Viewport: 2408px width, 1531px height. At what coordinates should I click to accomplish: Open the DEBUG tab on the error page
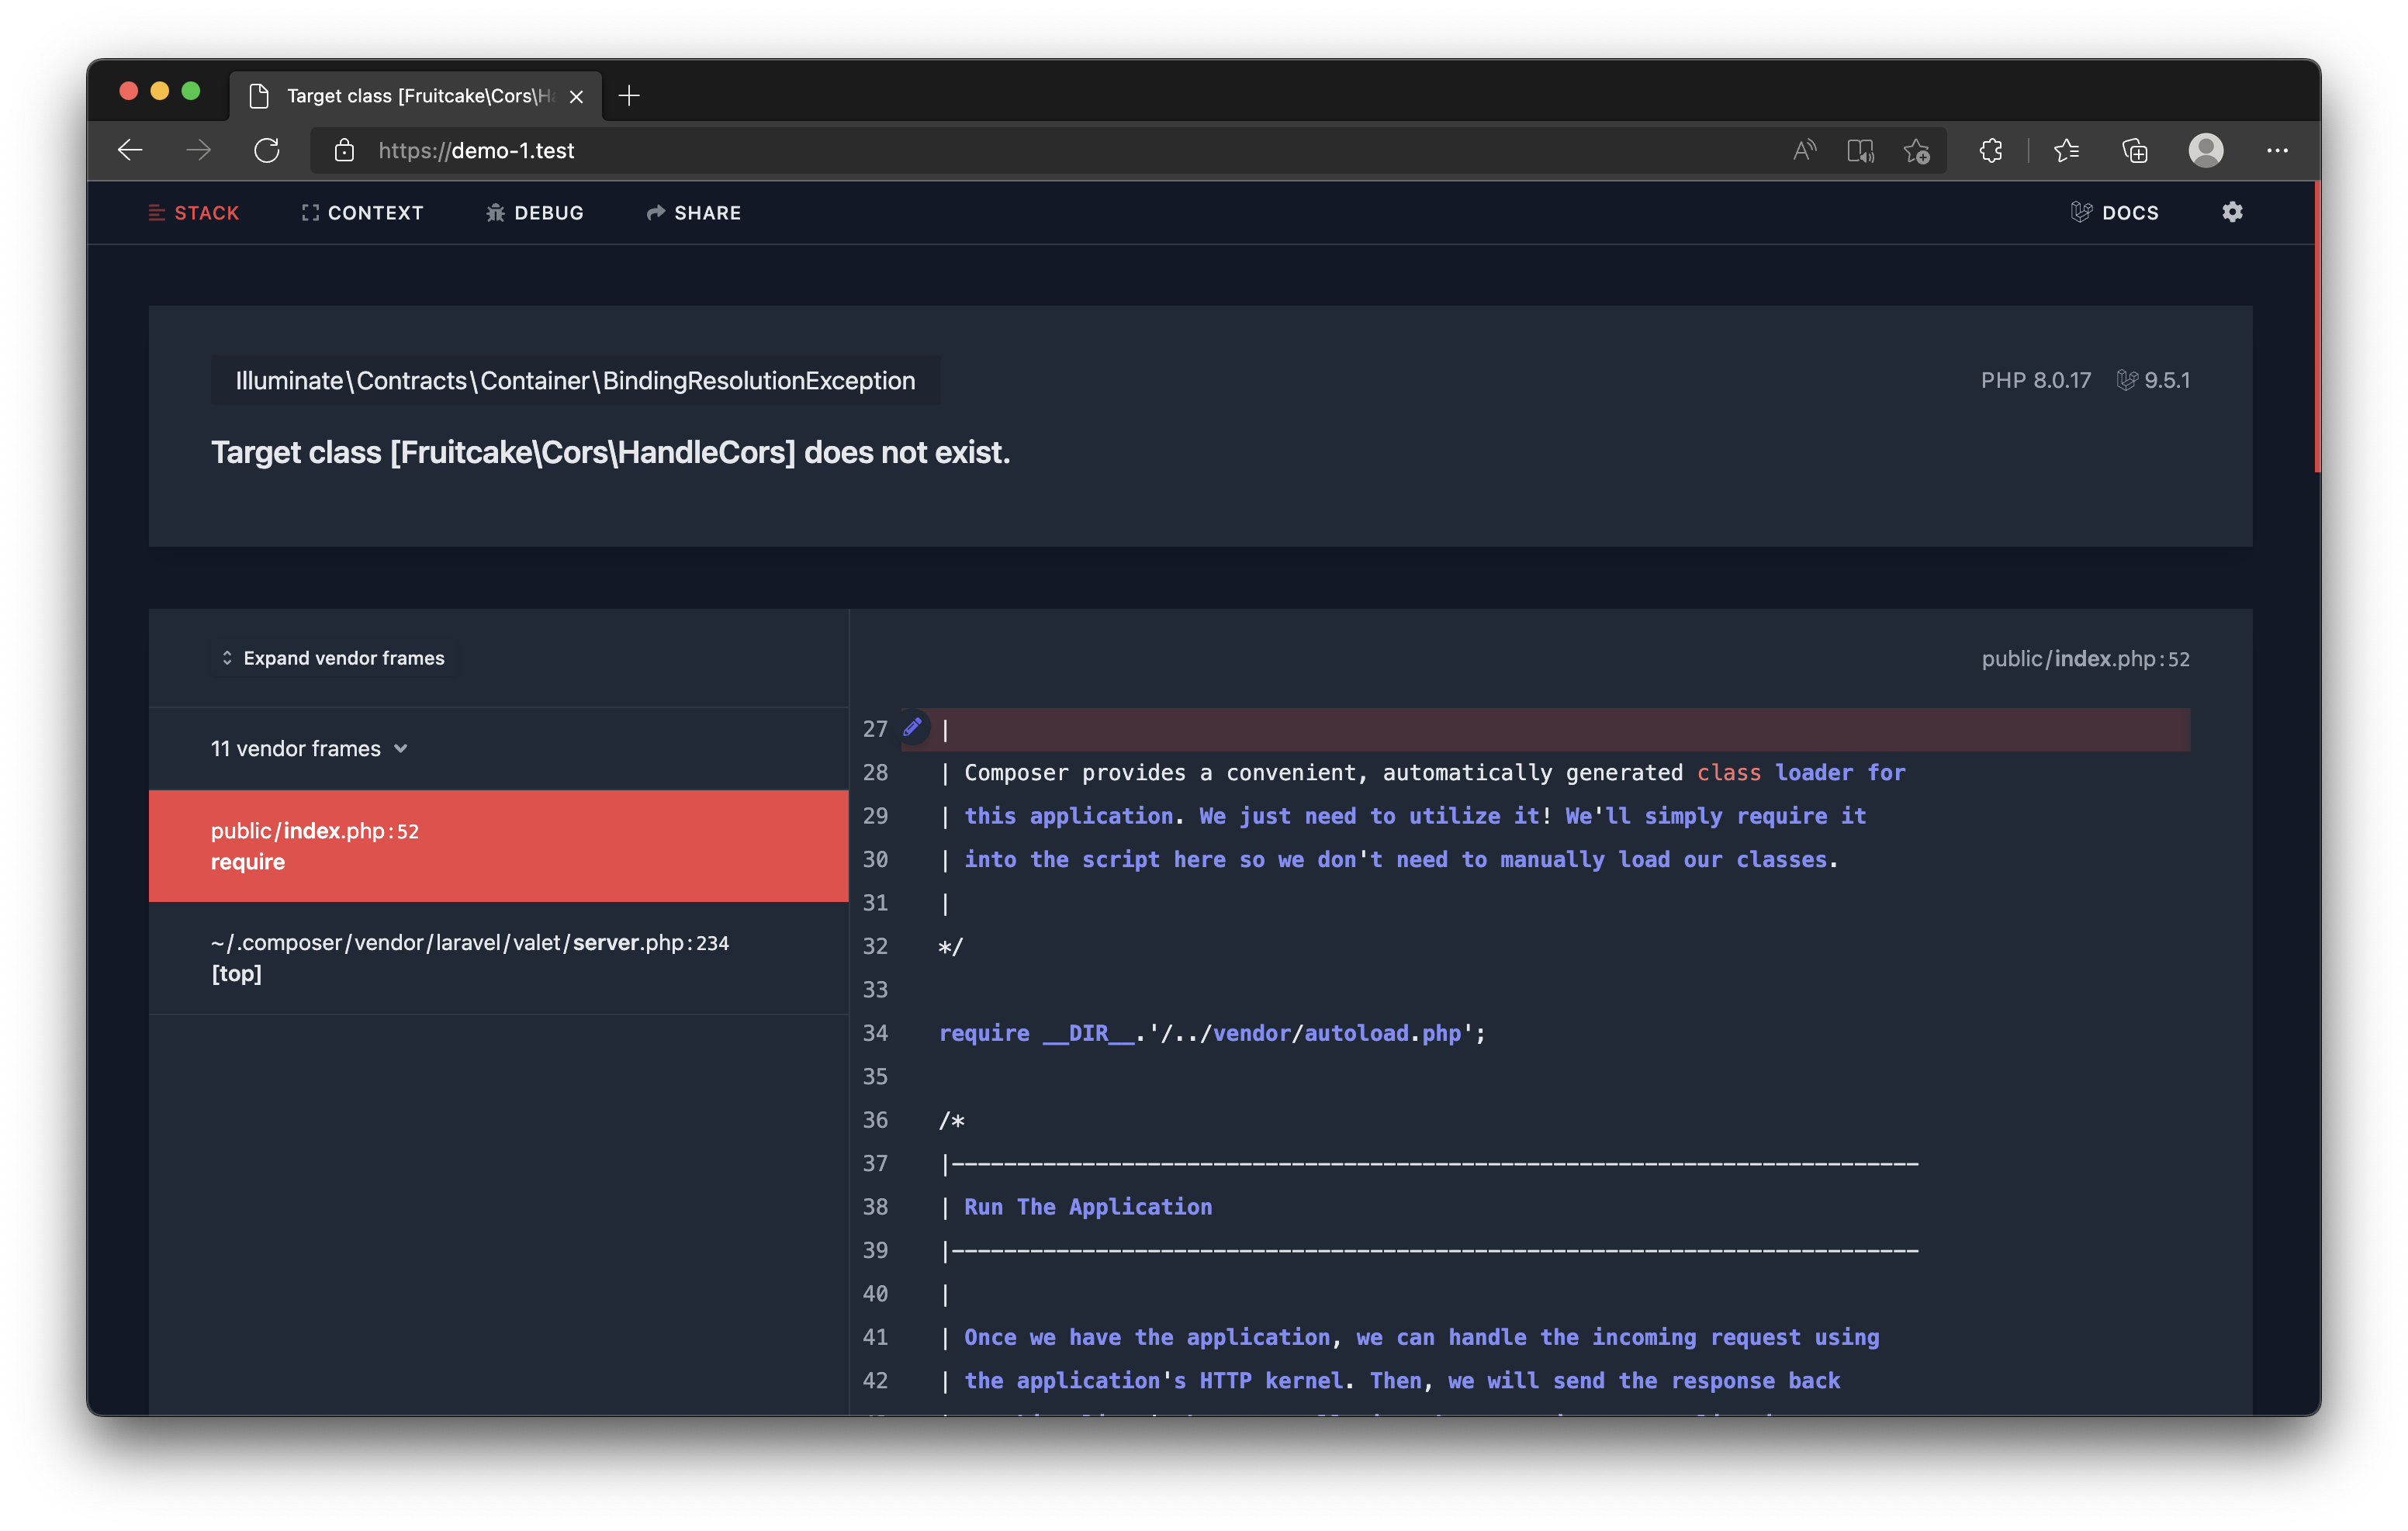[x=534, y=212]
